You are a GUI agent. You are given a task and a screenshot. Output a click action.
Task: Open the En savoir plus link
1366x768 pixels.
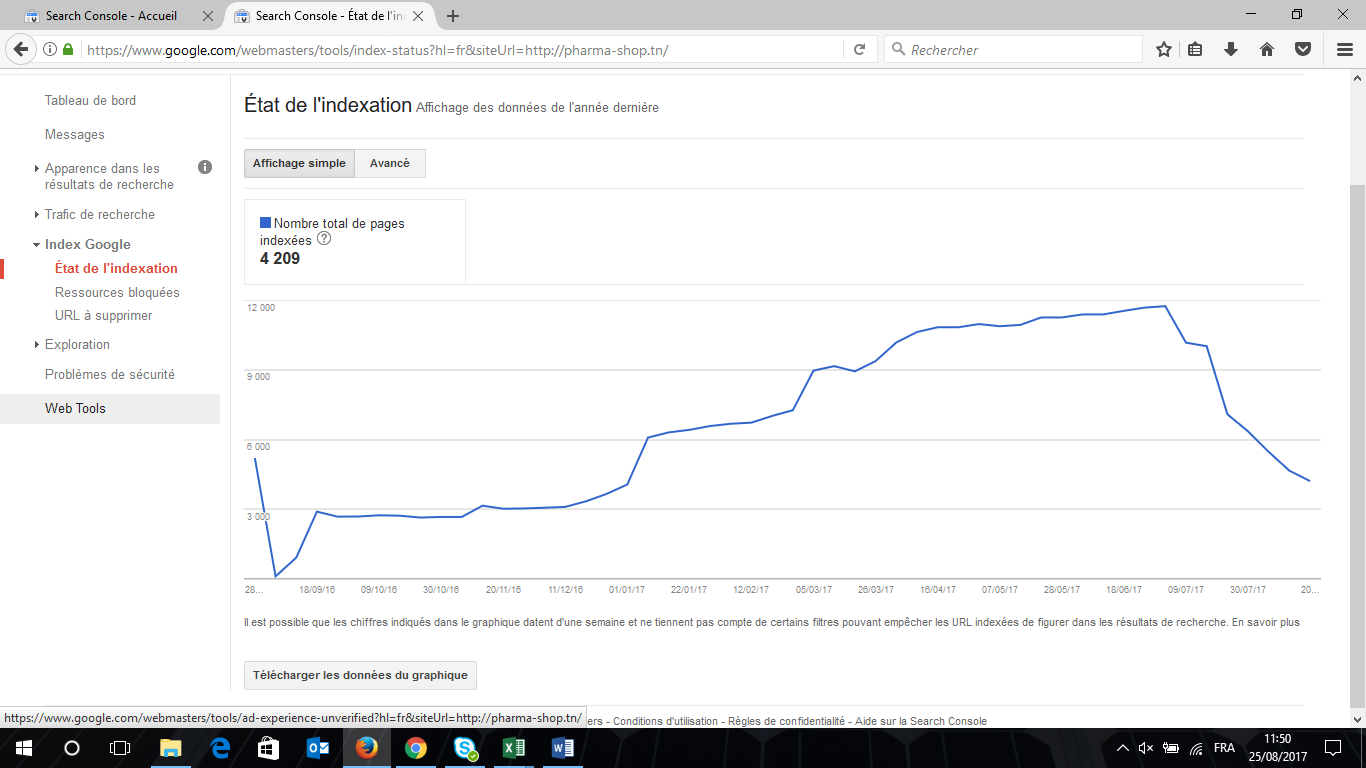(1265, 622)
